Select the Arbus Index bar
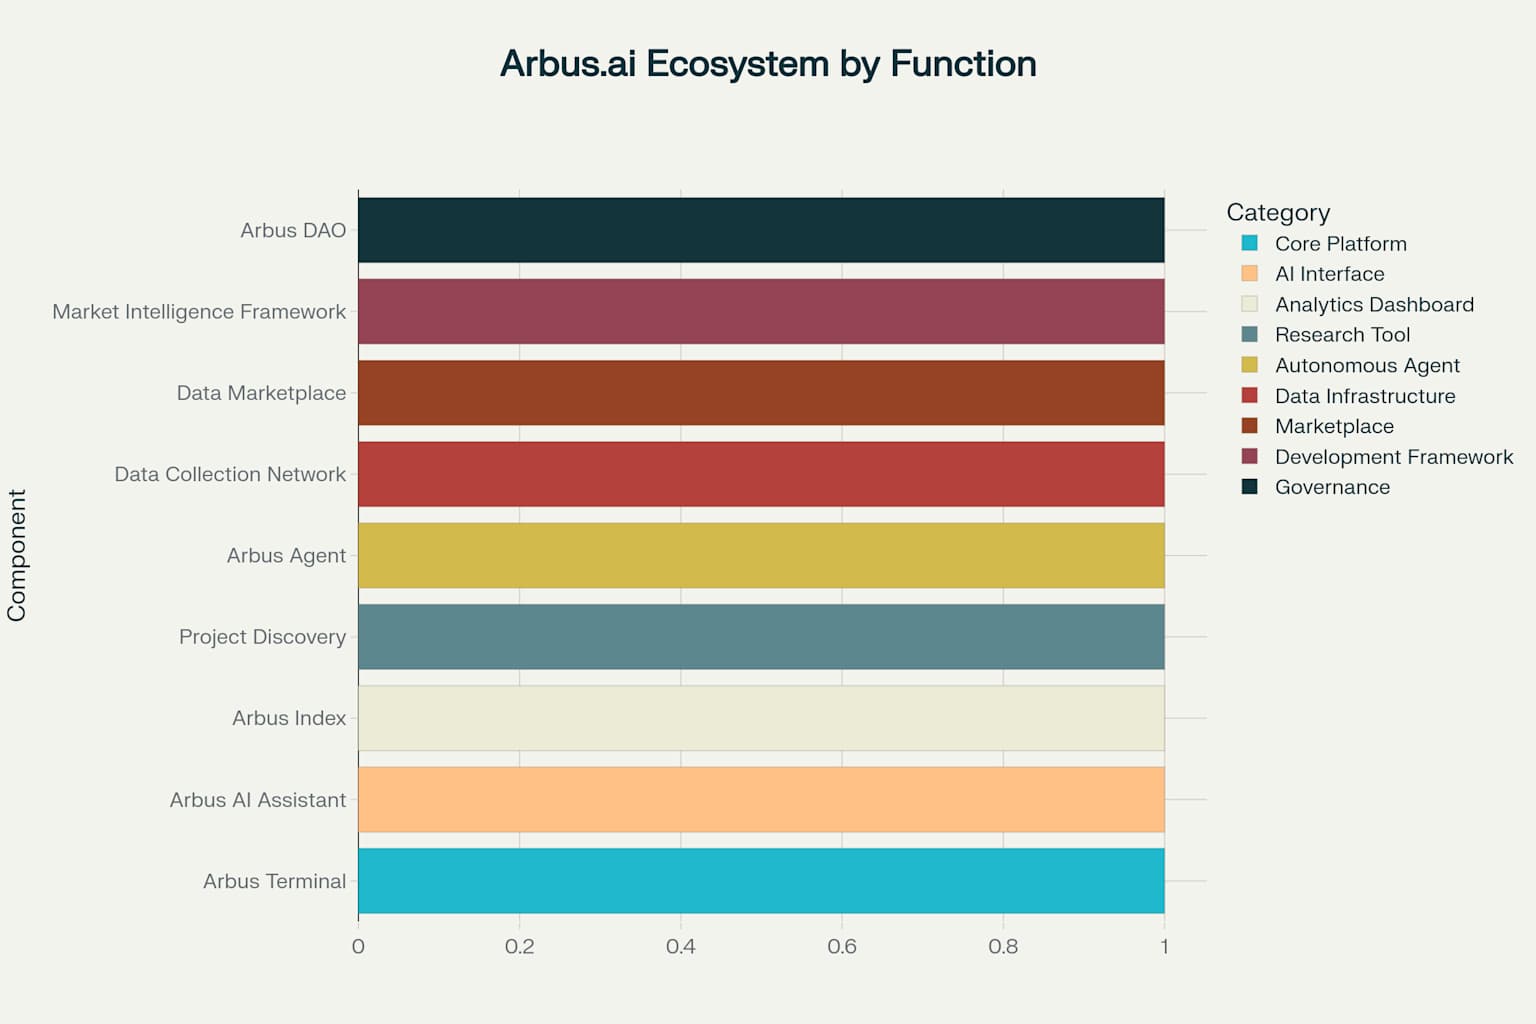 pos(761,718)
